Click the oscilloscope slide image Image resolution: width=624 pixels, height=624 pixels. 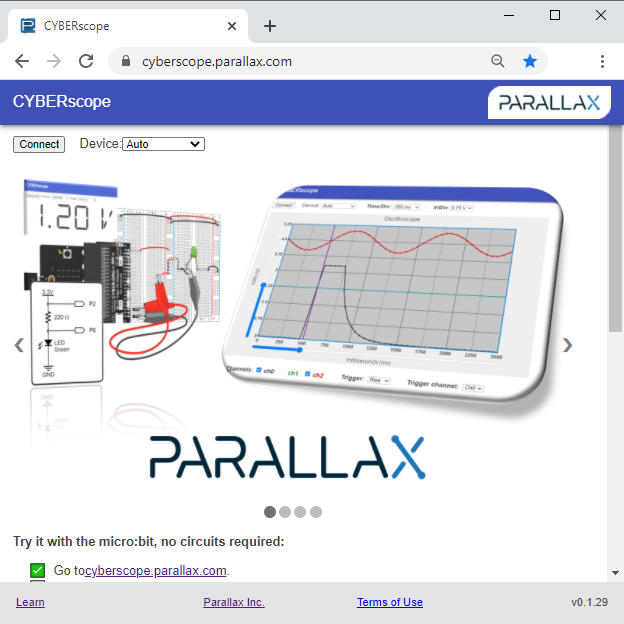pos(392,296)
